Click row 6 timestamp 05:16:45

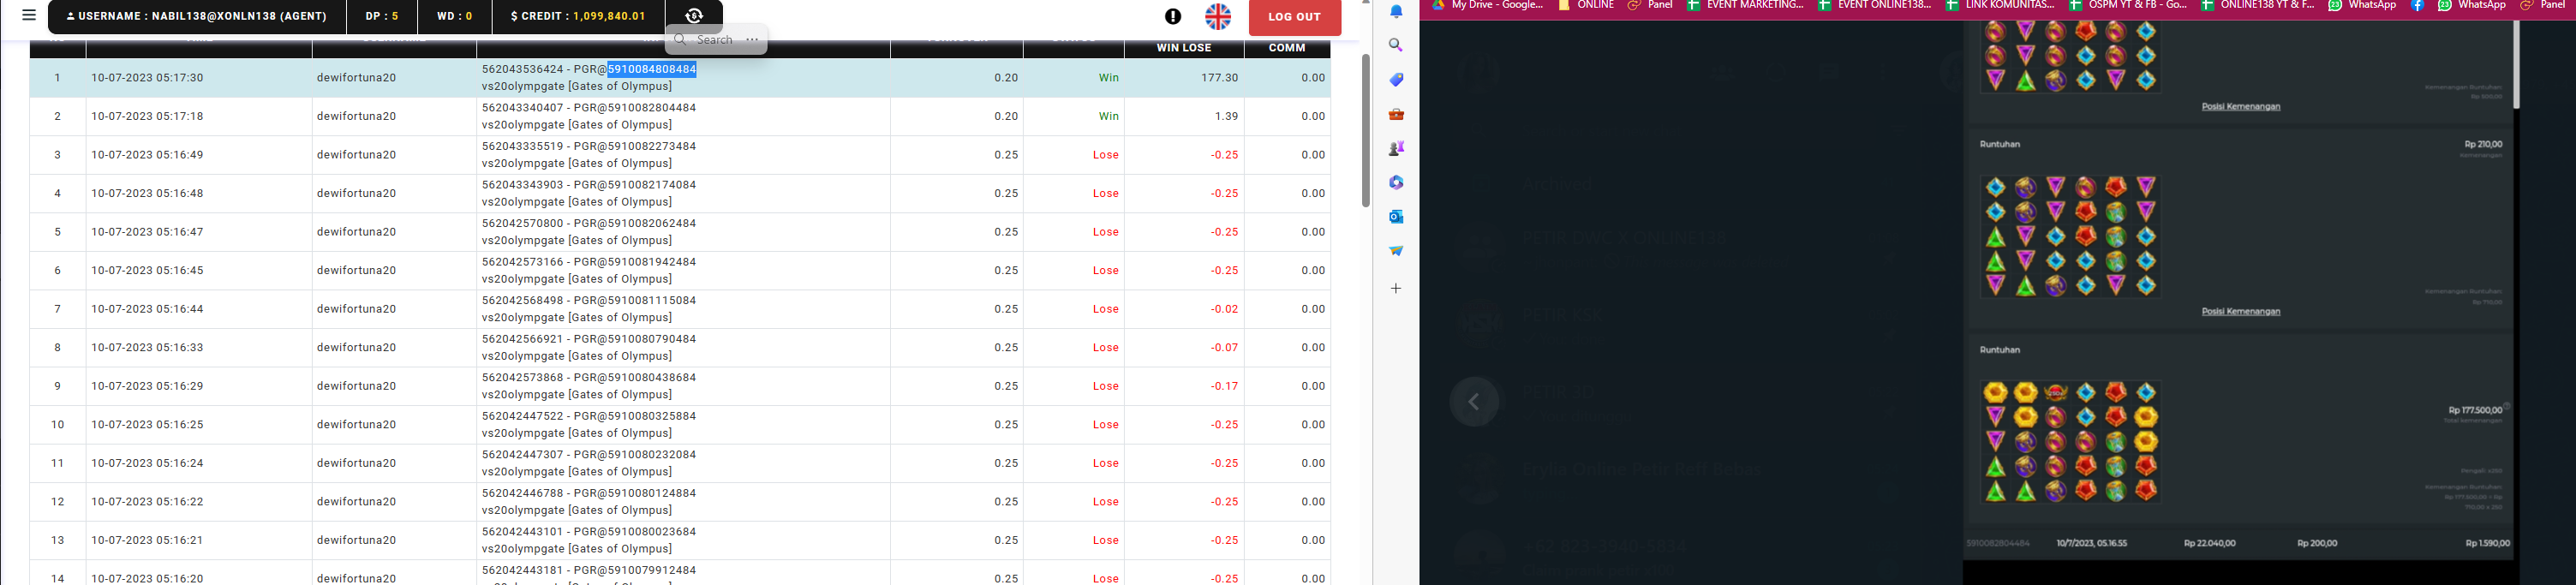pyautogui.click(x=147, y=270)
